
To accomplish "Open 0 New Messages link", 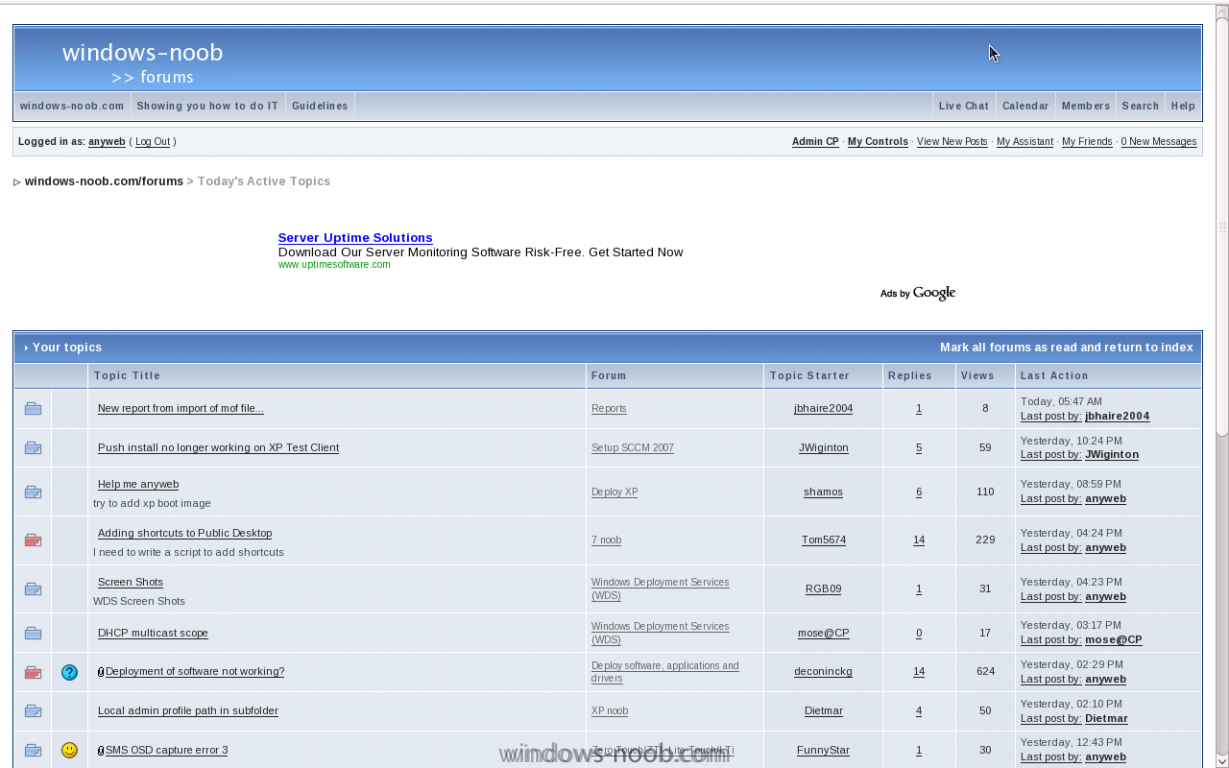I will [1159, 142].
